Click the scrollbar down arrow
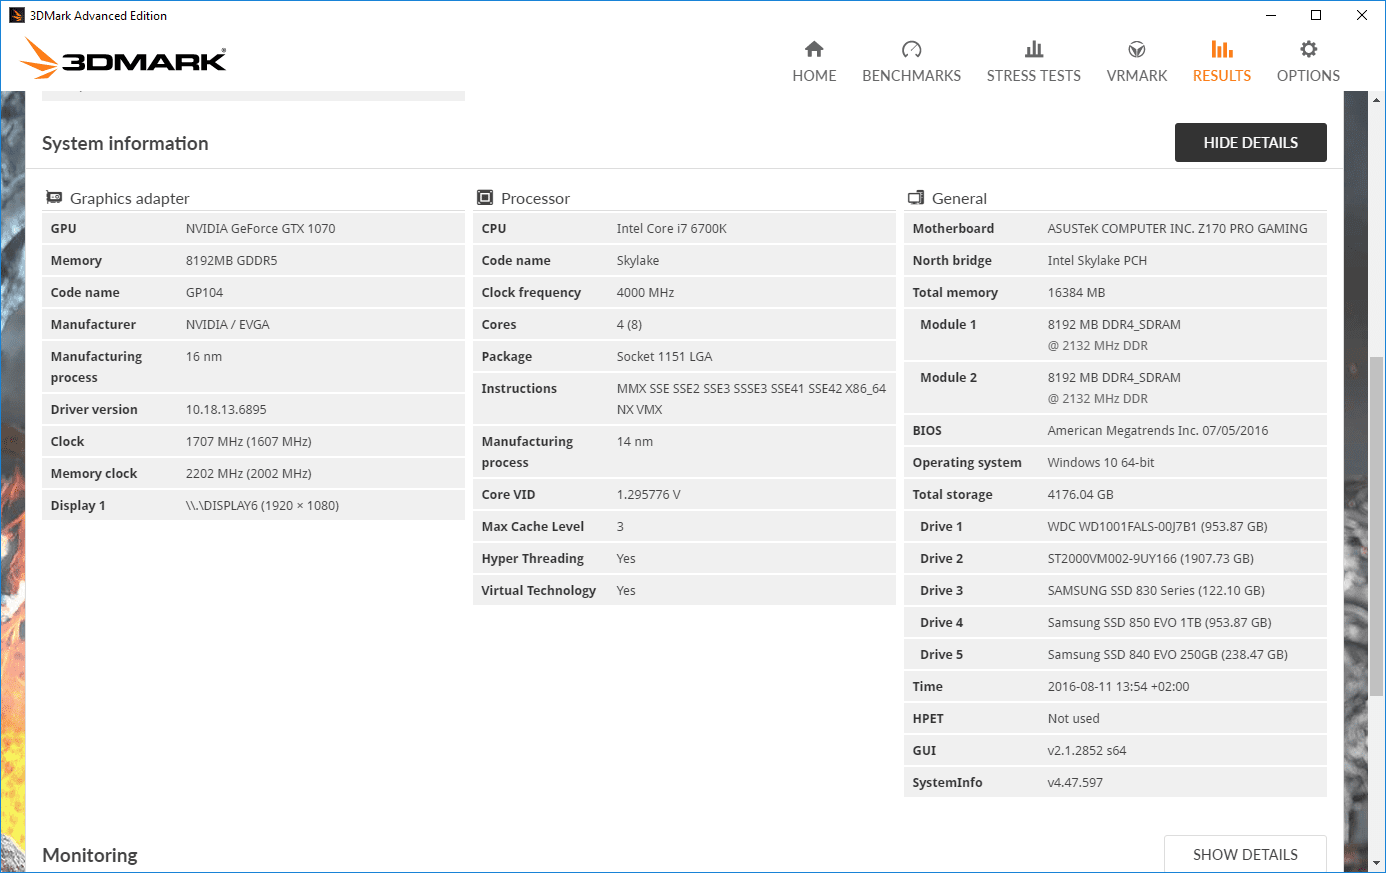The width and height of the screenshot is (1386, 873). (1377, 863)
